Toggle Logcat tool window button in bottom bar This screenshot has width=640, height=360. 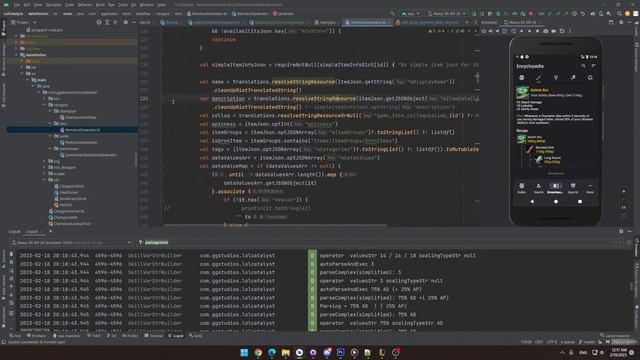click(176, 336)
